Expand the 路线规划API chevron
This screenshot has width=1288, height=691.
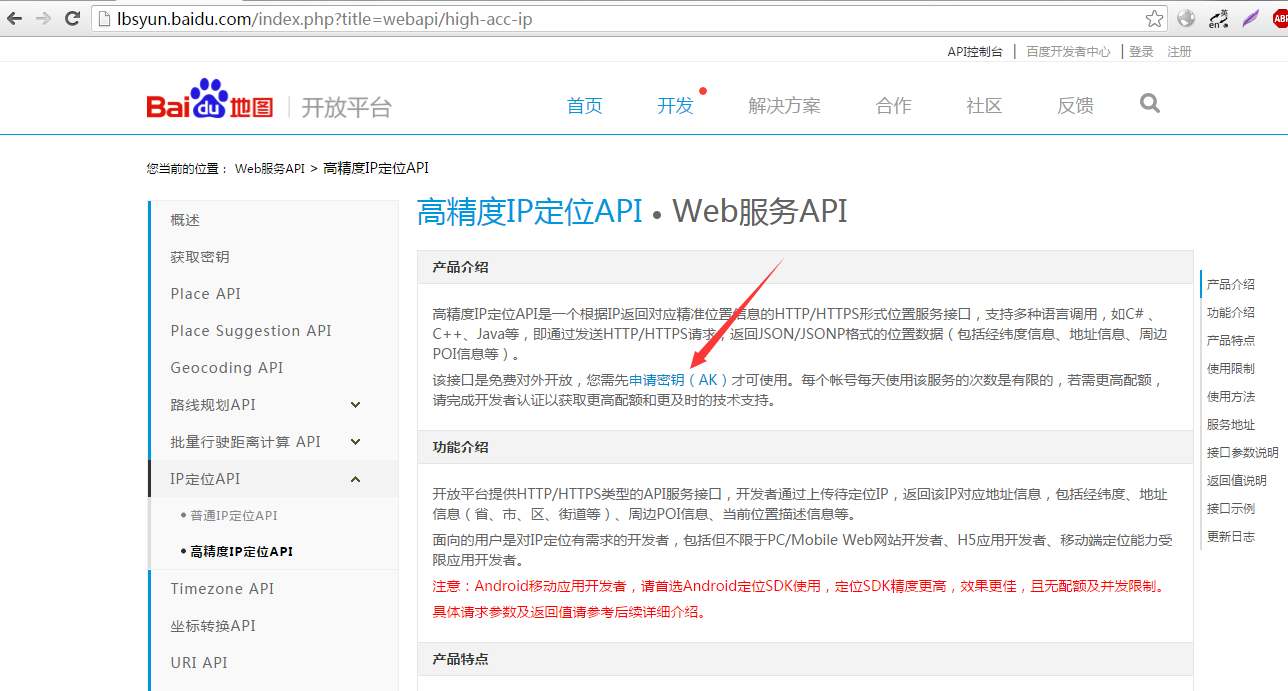pos(355,405)
